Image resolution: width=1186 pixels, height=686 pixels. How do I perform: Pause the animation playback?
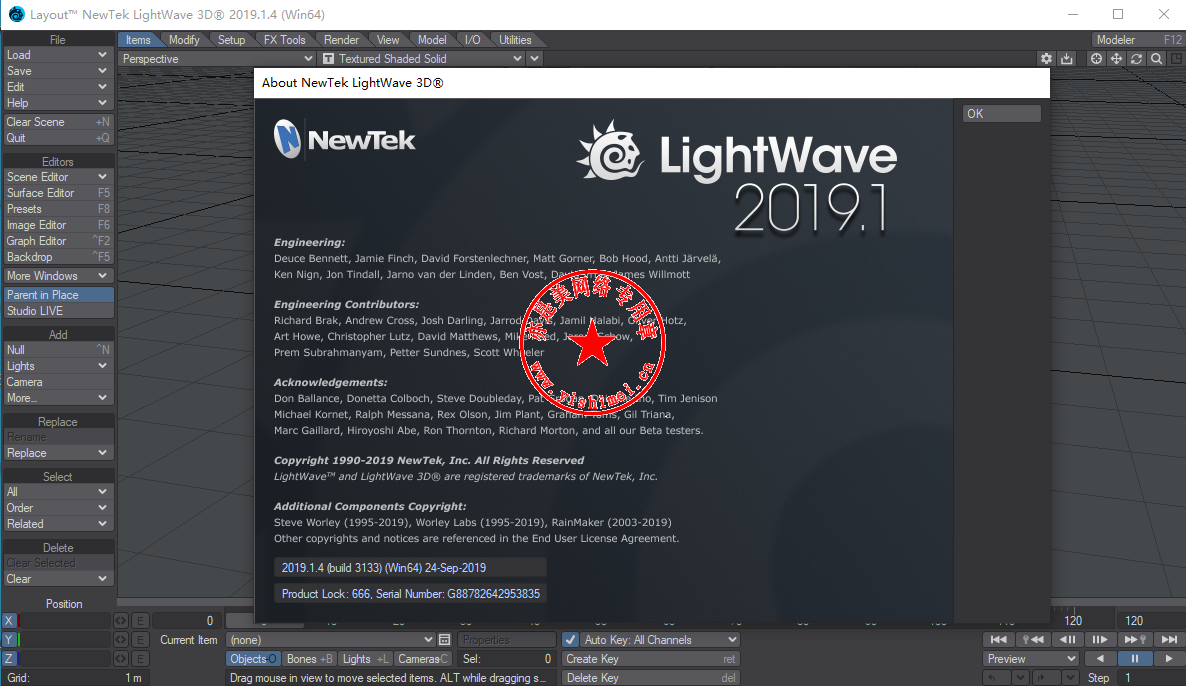click(1135, 659)
